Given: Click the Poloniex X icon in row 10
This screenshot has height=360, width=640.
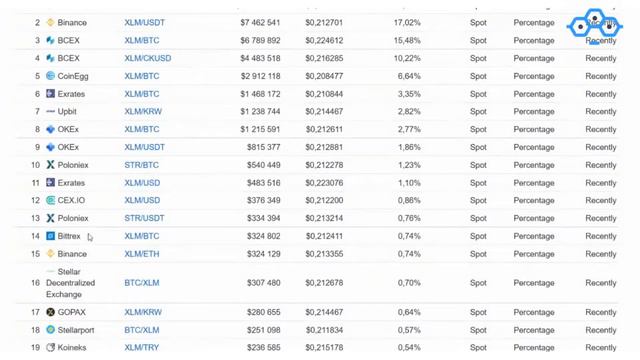Looking at the screenshot, I should point(50,165).
